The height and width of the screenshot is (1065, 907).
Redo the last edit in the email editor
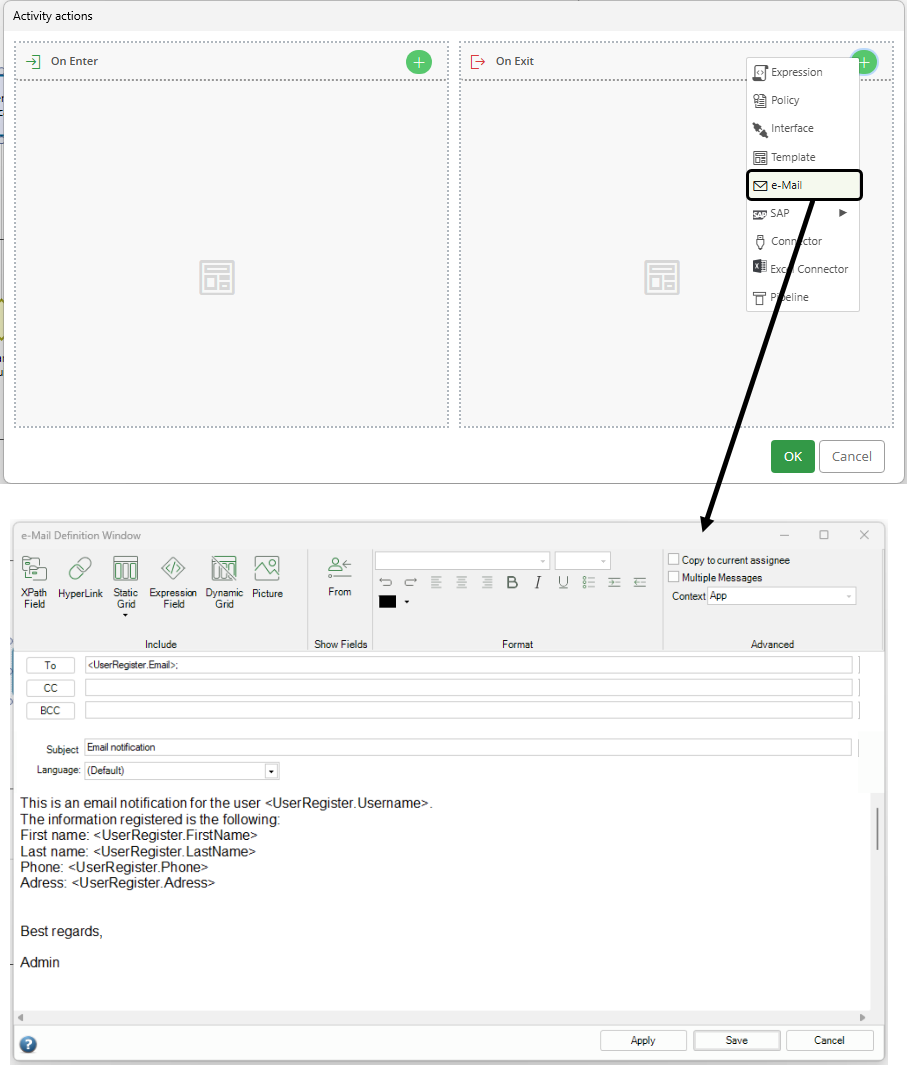pyautogui.click(x=410, y=582)
